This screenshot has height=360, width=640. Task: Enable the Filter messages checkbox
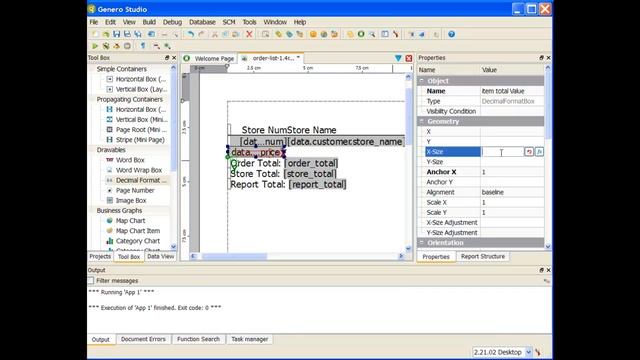91,281
